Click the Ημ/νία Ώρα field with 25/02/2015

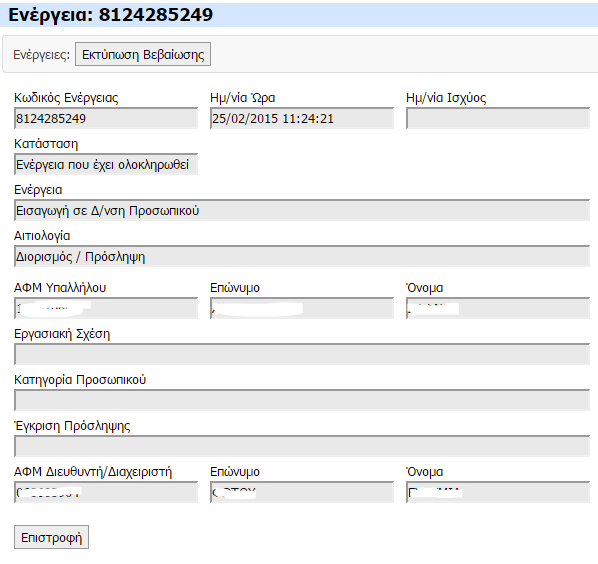(302, 118)
